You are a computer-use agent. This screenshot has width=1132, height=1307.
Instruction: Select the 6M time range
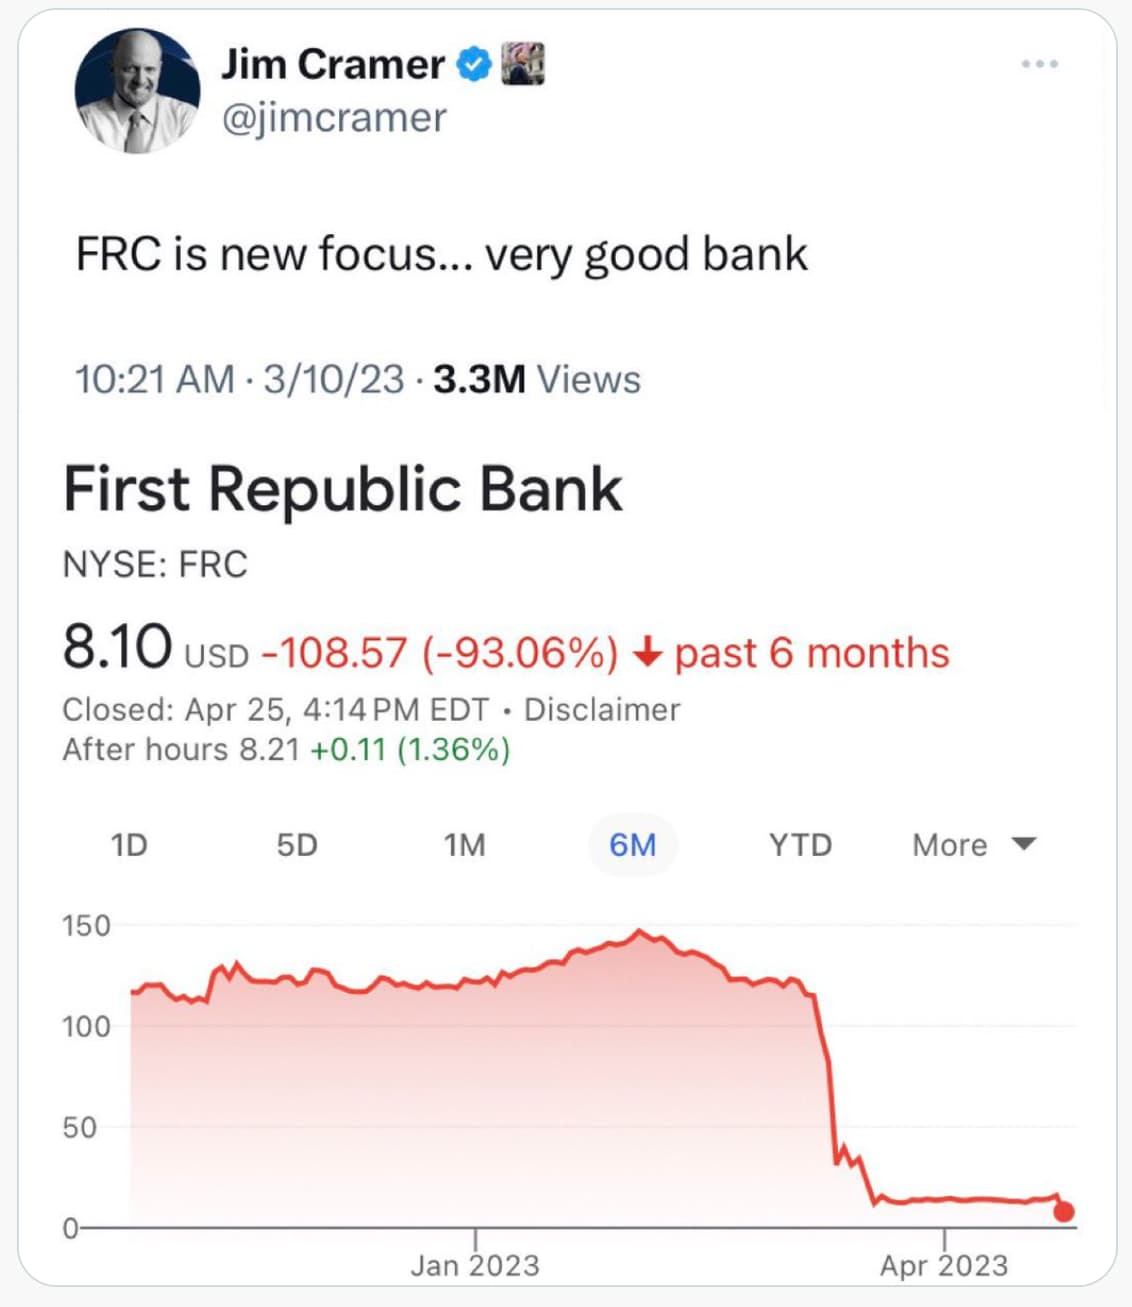coord(632,845)
